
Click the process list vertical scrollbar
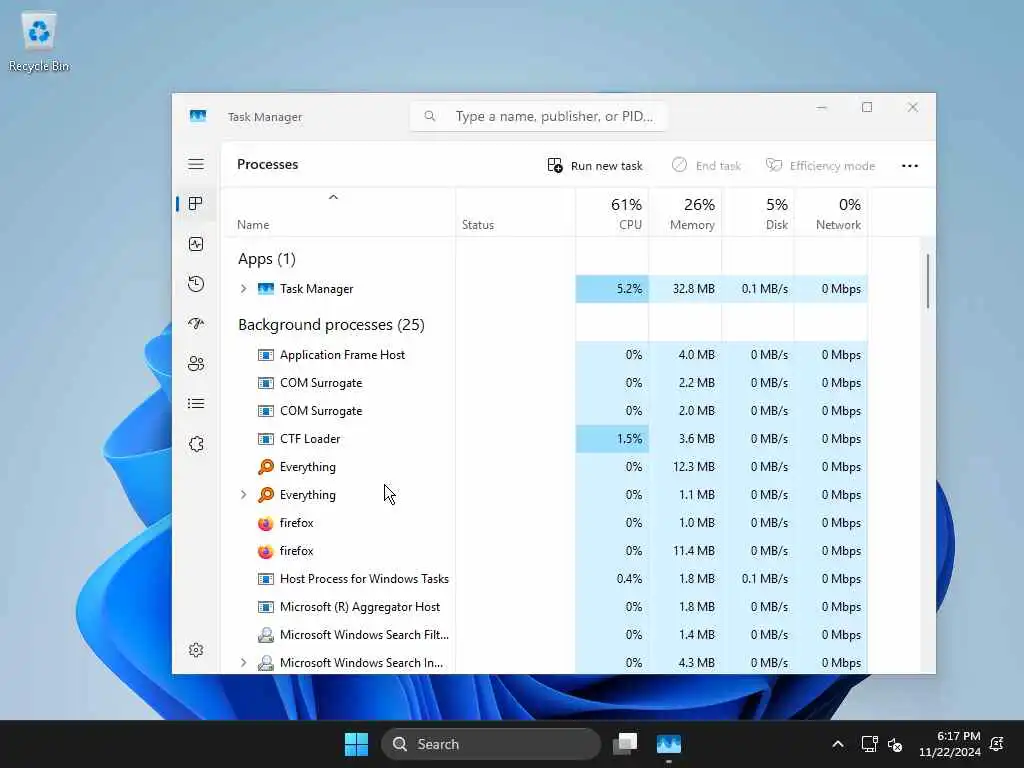(x=927, y=281)
